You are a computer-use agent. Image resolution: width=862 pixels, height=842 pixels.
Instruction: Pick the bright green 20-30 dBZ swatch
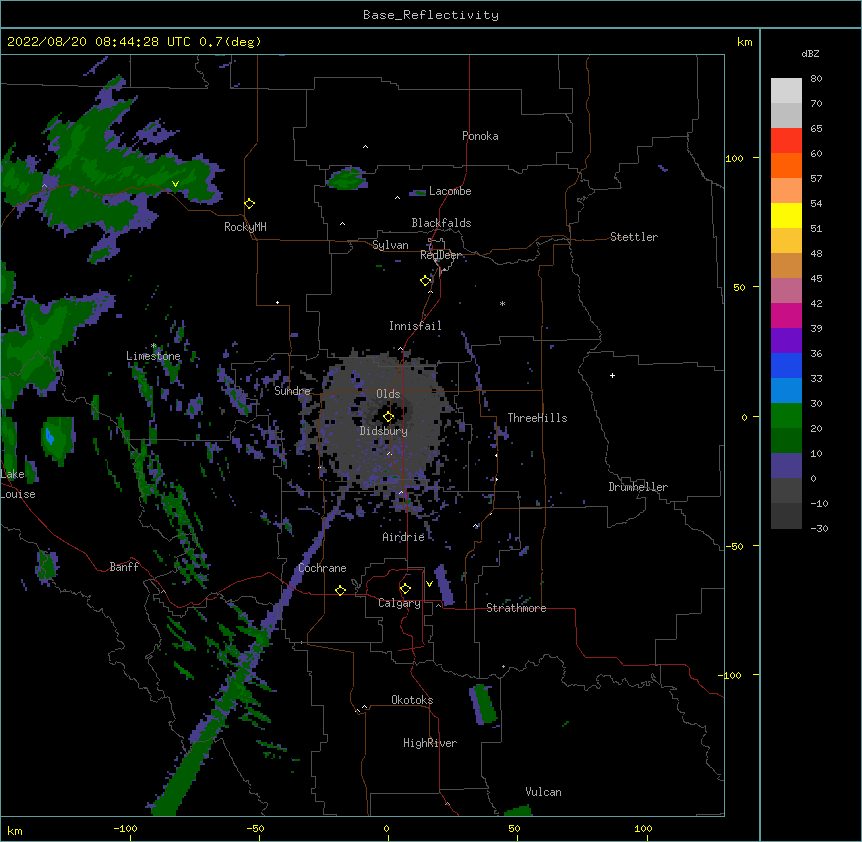pyautogui.click(x=786, y=416)
